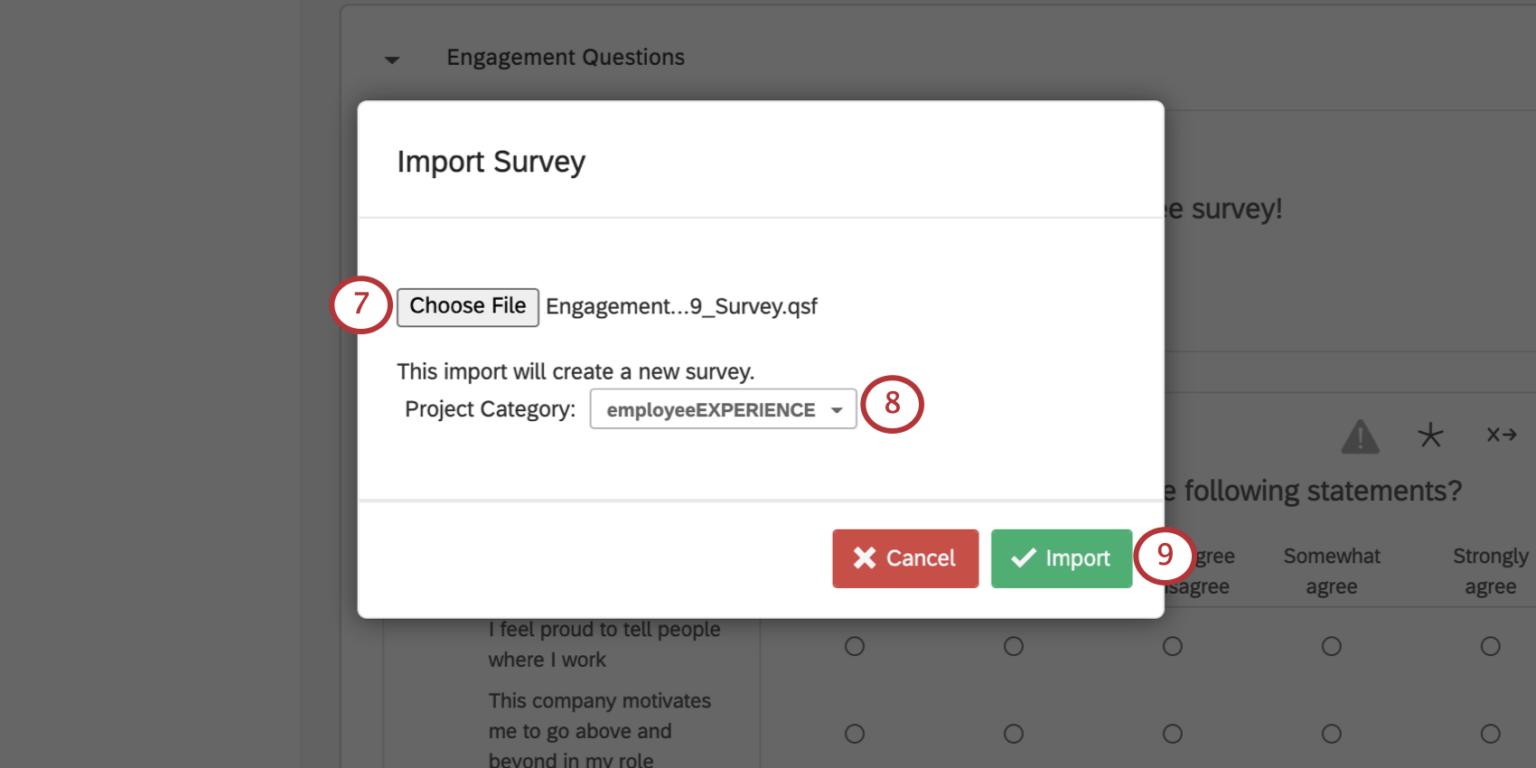Click the warning validation icon above the statements question
Viewport: 1536px width, 768px height.
point(1360,434)
